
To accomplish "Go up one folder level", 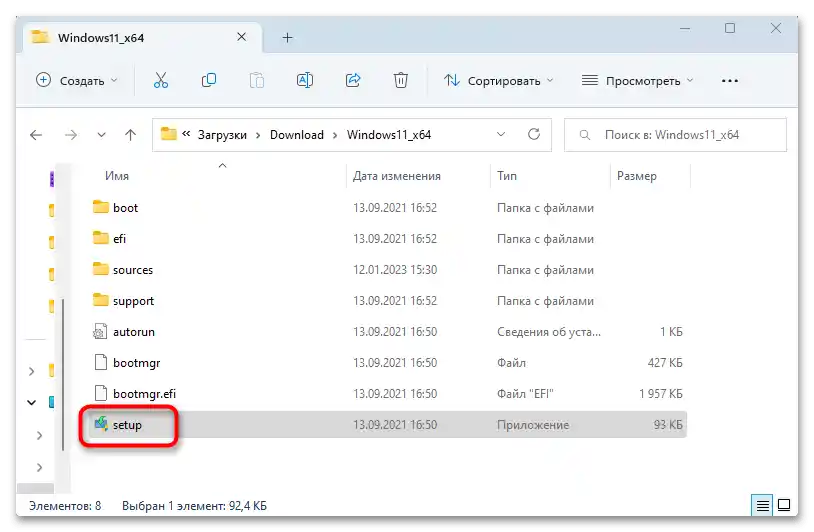I will pos(130,135).
